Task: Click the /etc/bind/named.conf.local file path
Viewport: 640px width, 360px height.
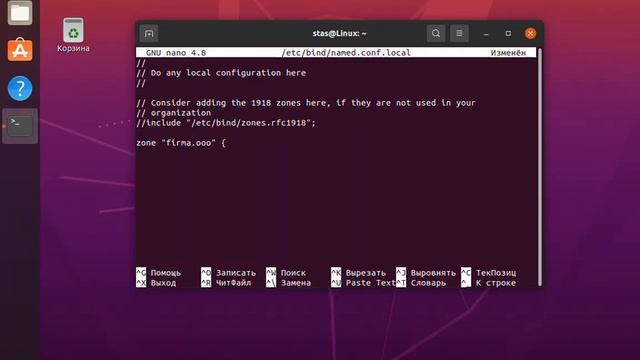Action: pyautogui.click(x=346, y=53)
